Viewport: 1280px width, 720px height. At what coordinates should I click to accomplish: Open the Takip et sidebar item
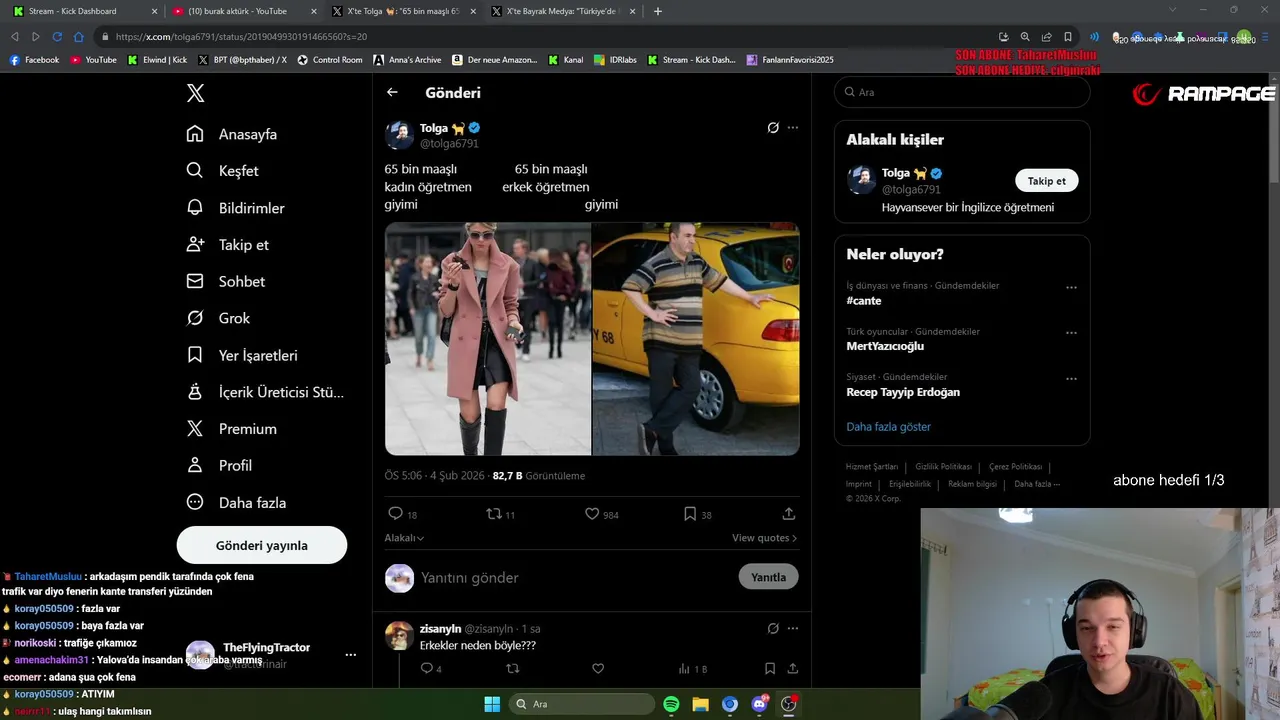227,245
